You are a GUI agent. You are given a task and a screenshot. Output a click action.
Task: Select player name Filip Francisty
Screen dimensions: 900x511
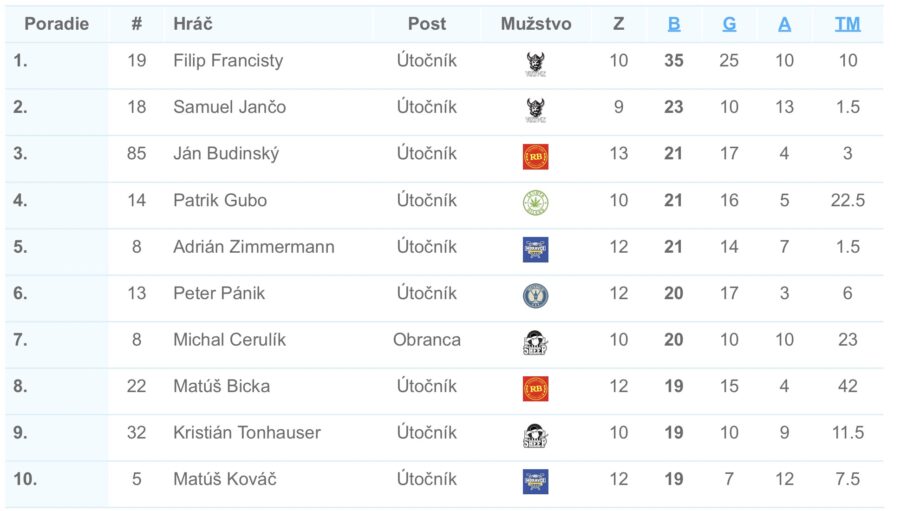pos(228,61)
